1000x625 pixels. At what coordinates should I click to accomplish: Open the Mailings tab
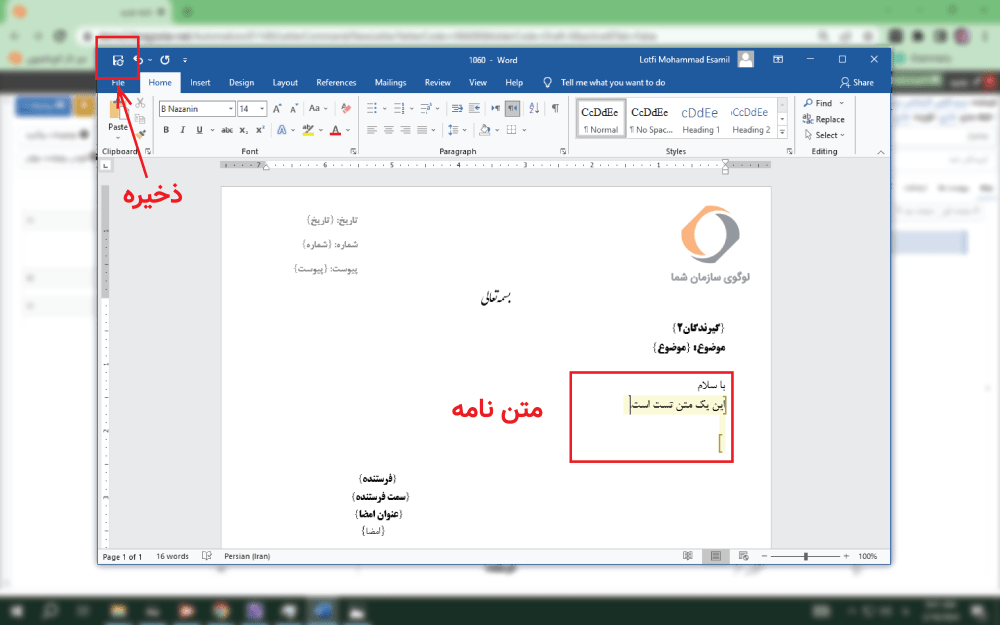[390, 82]
